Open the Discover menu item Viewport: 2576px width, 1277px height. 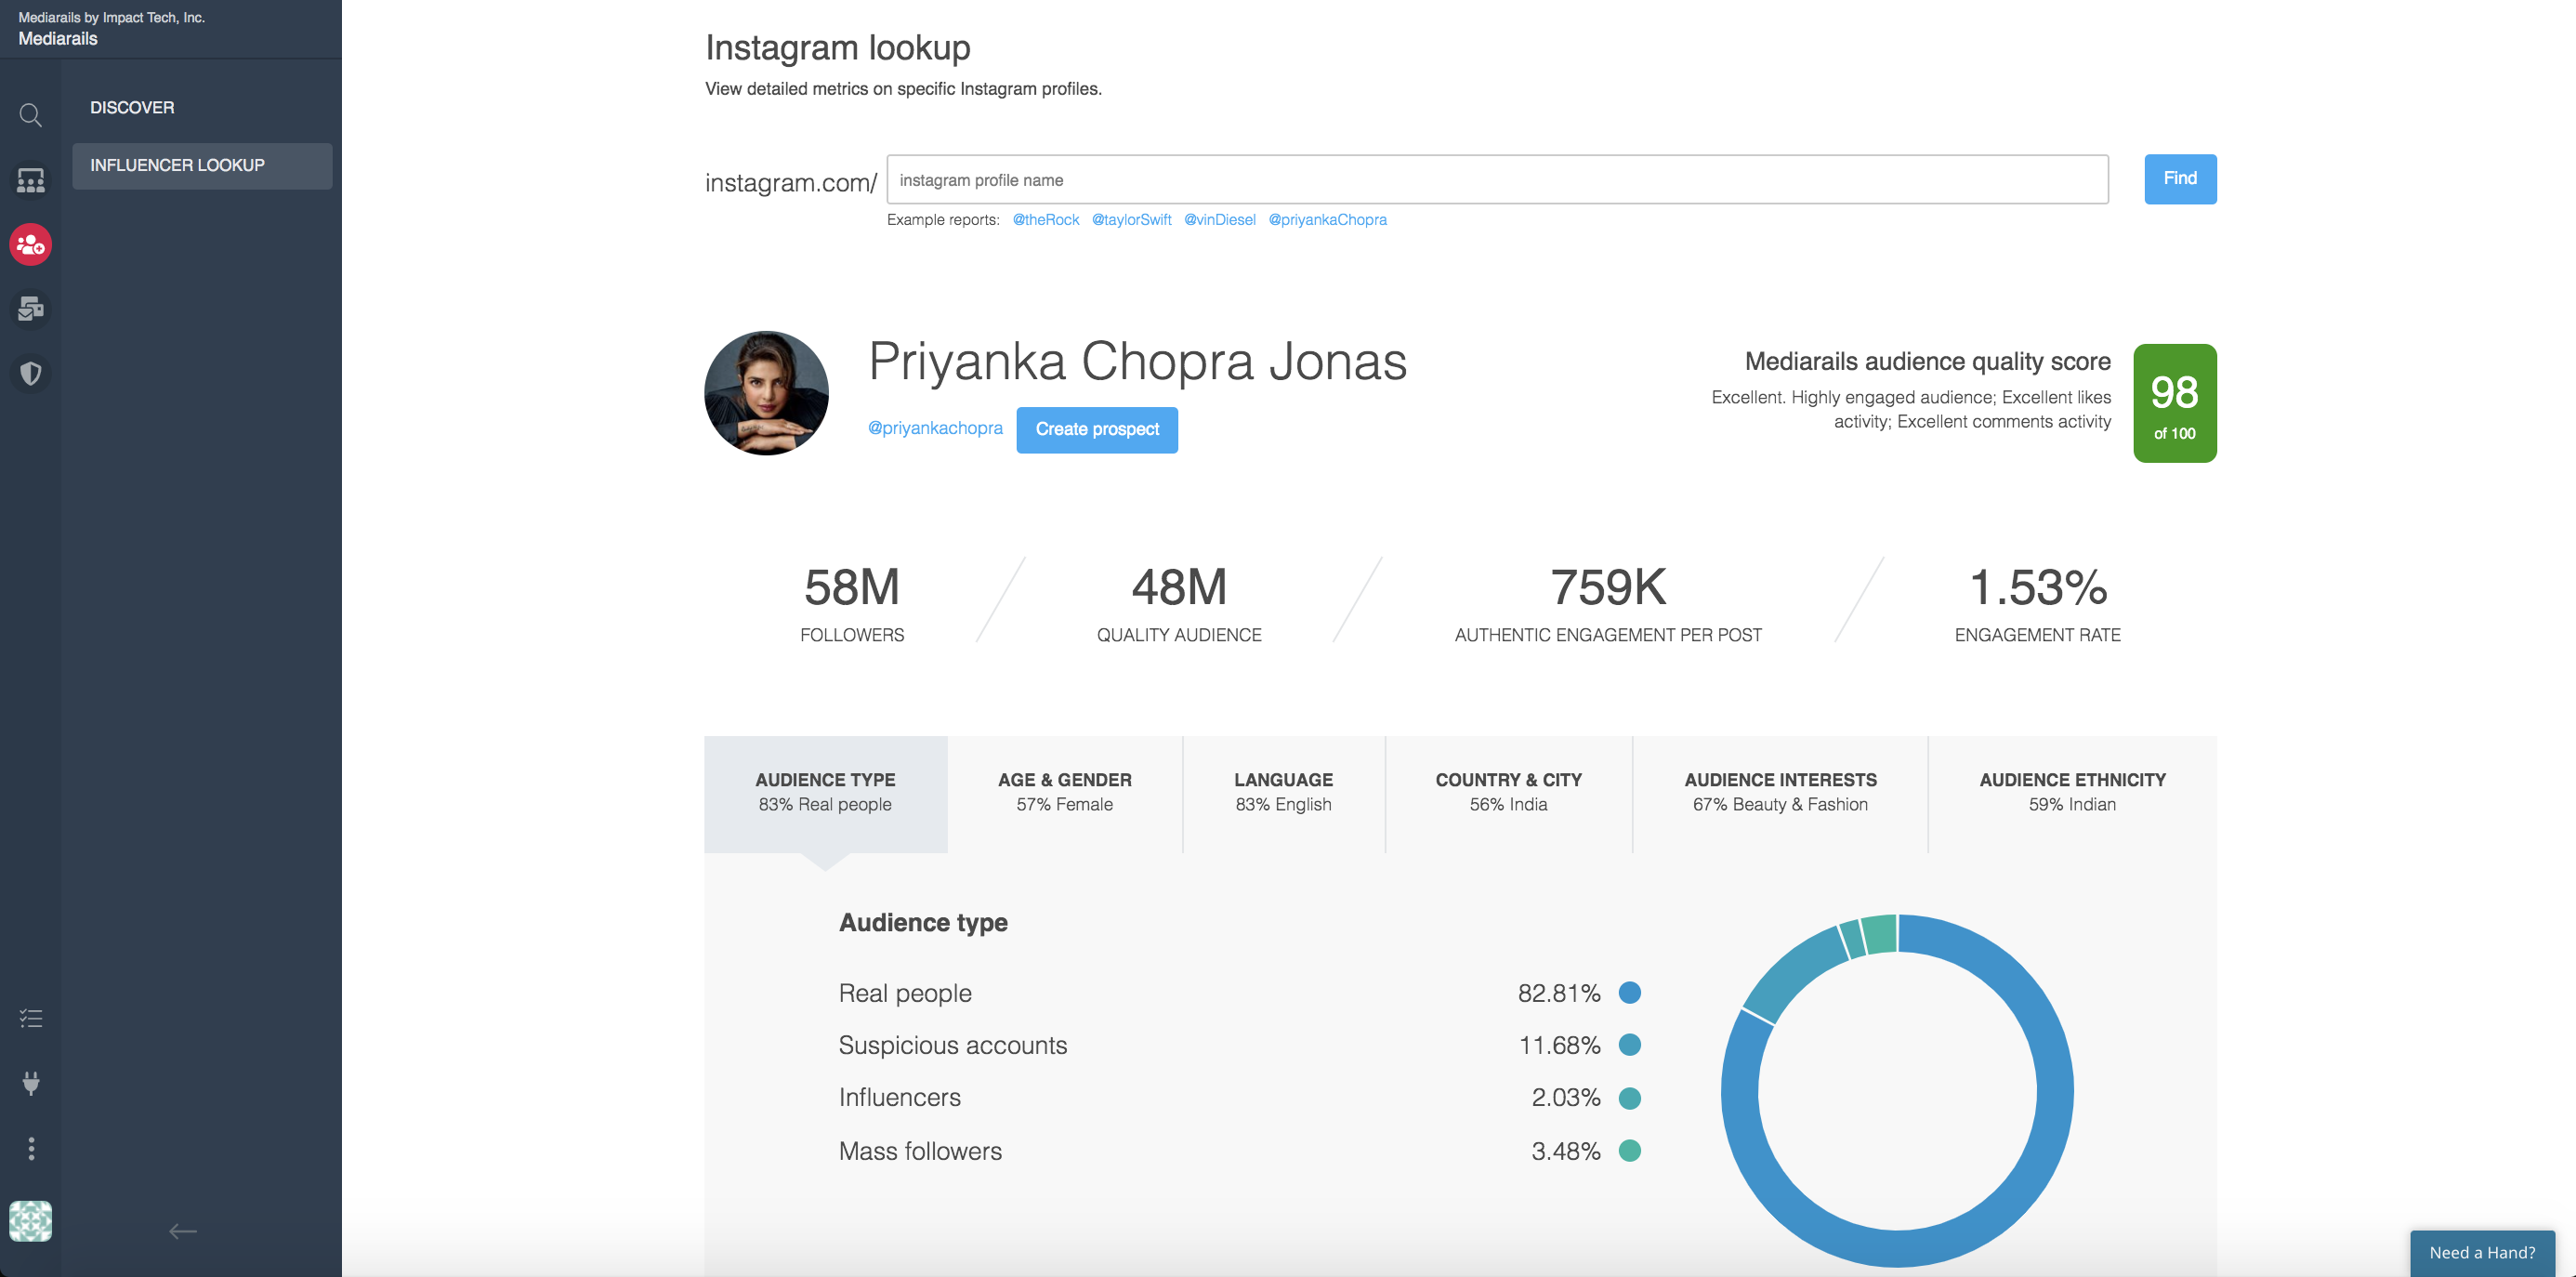[132, 108]
